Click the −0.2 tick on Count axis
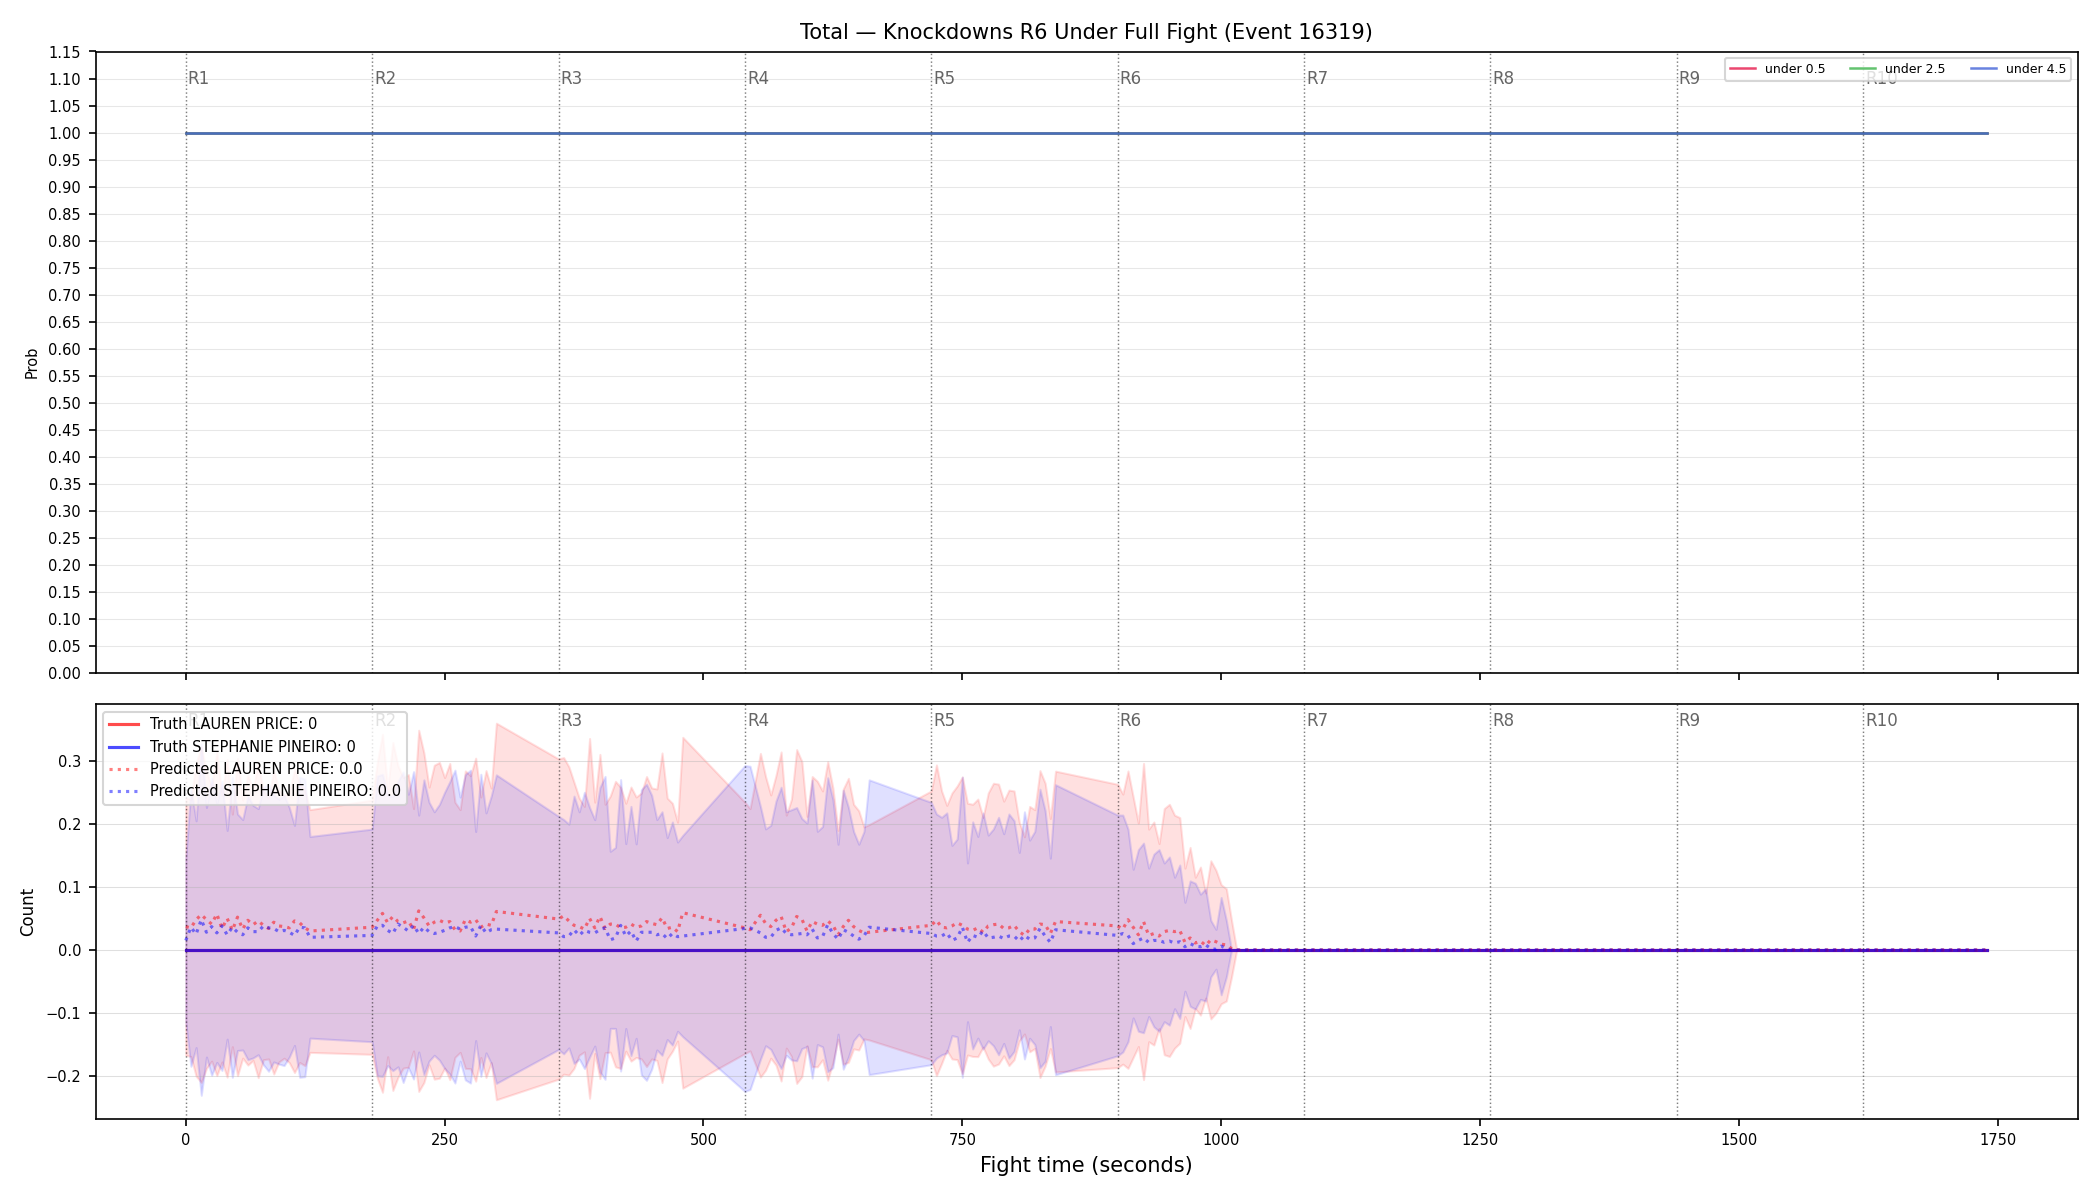Image resolution: width=2100 pixels, height=1200 pixels. (65, 1076)
